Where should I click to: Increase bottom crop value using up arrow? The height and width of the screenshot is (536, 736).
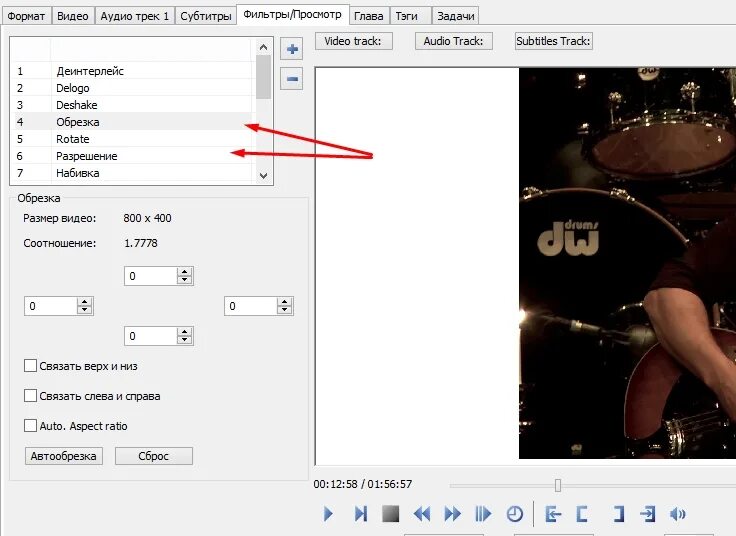pyautogui.click(x=184, y=332)
